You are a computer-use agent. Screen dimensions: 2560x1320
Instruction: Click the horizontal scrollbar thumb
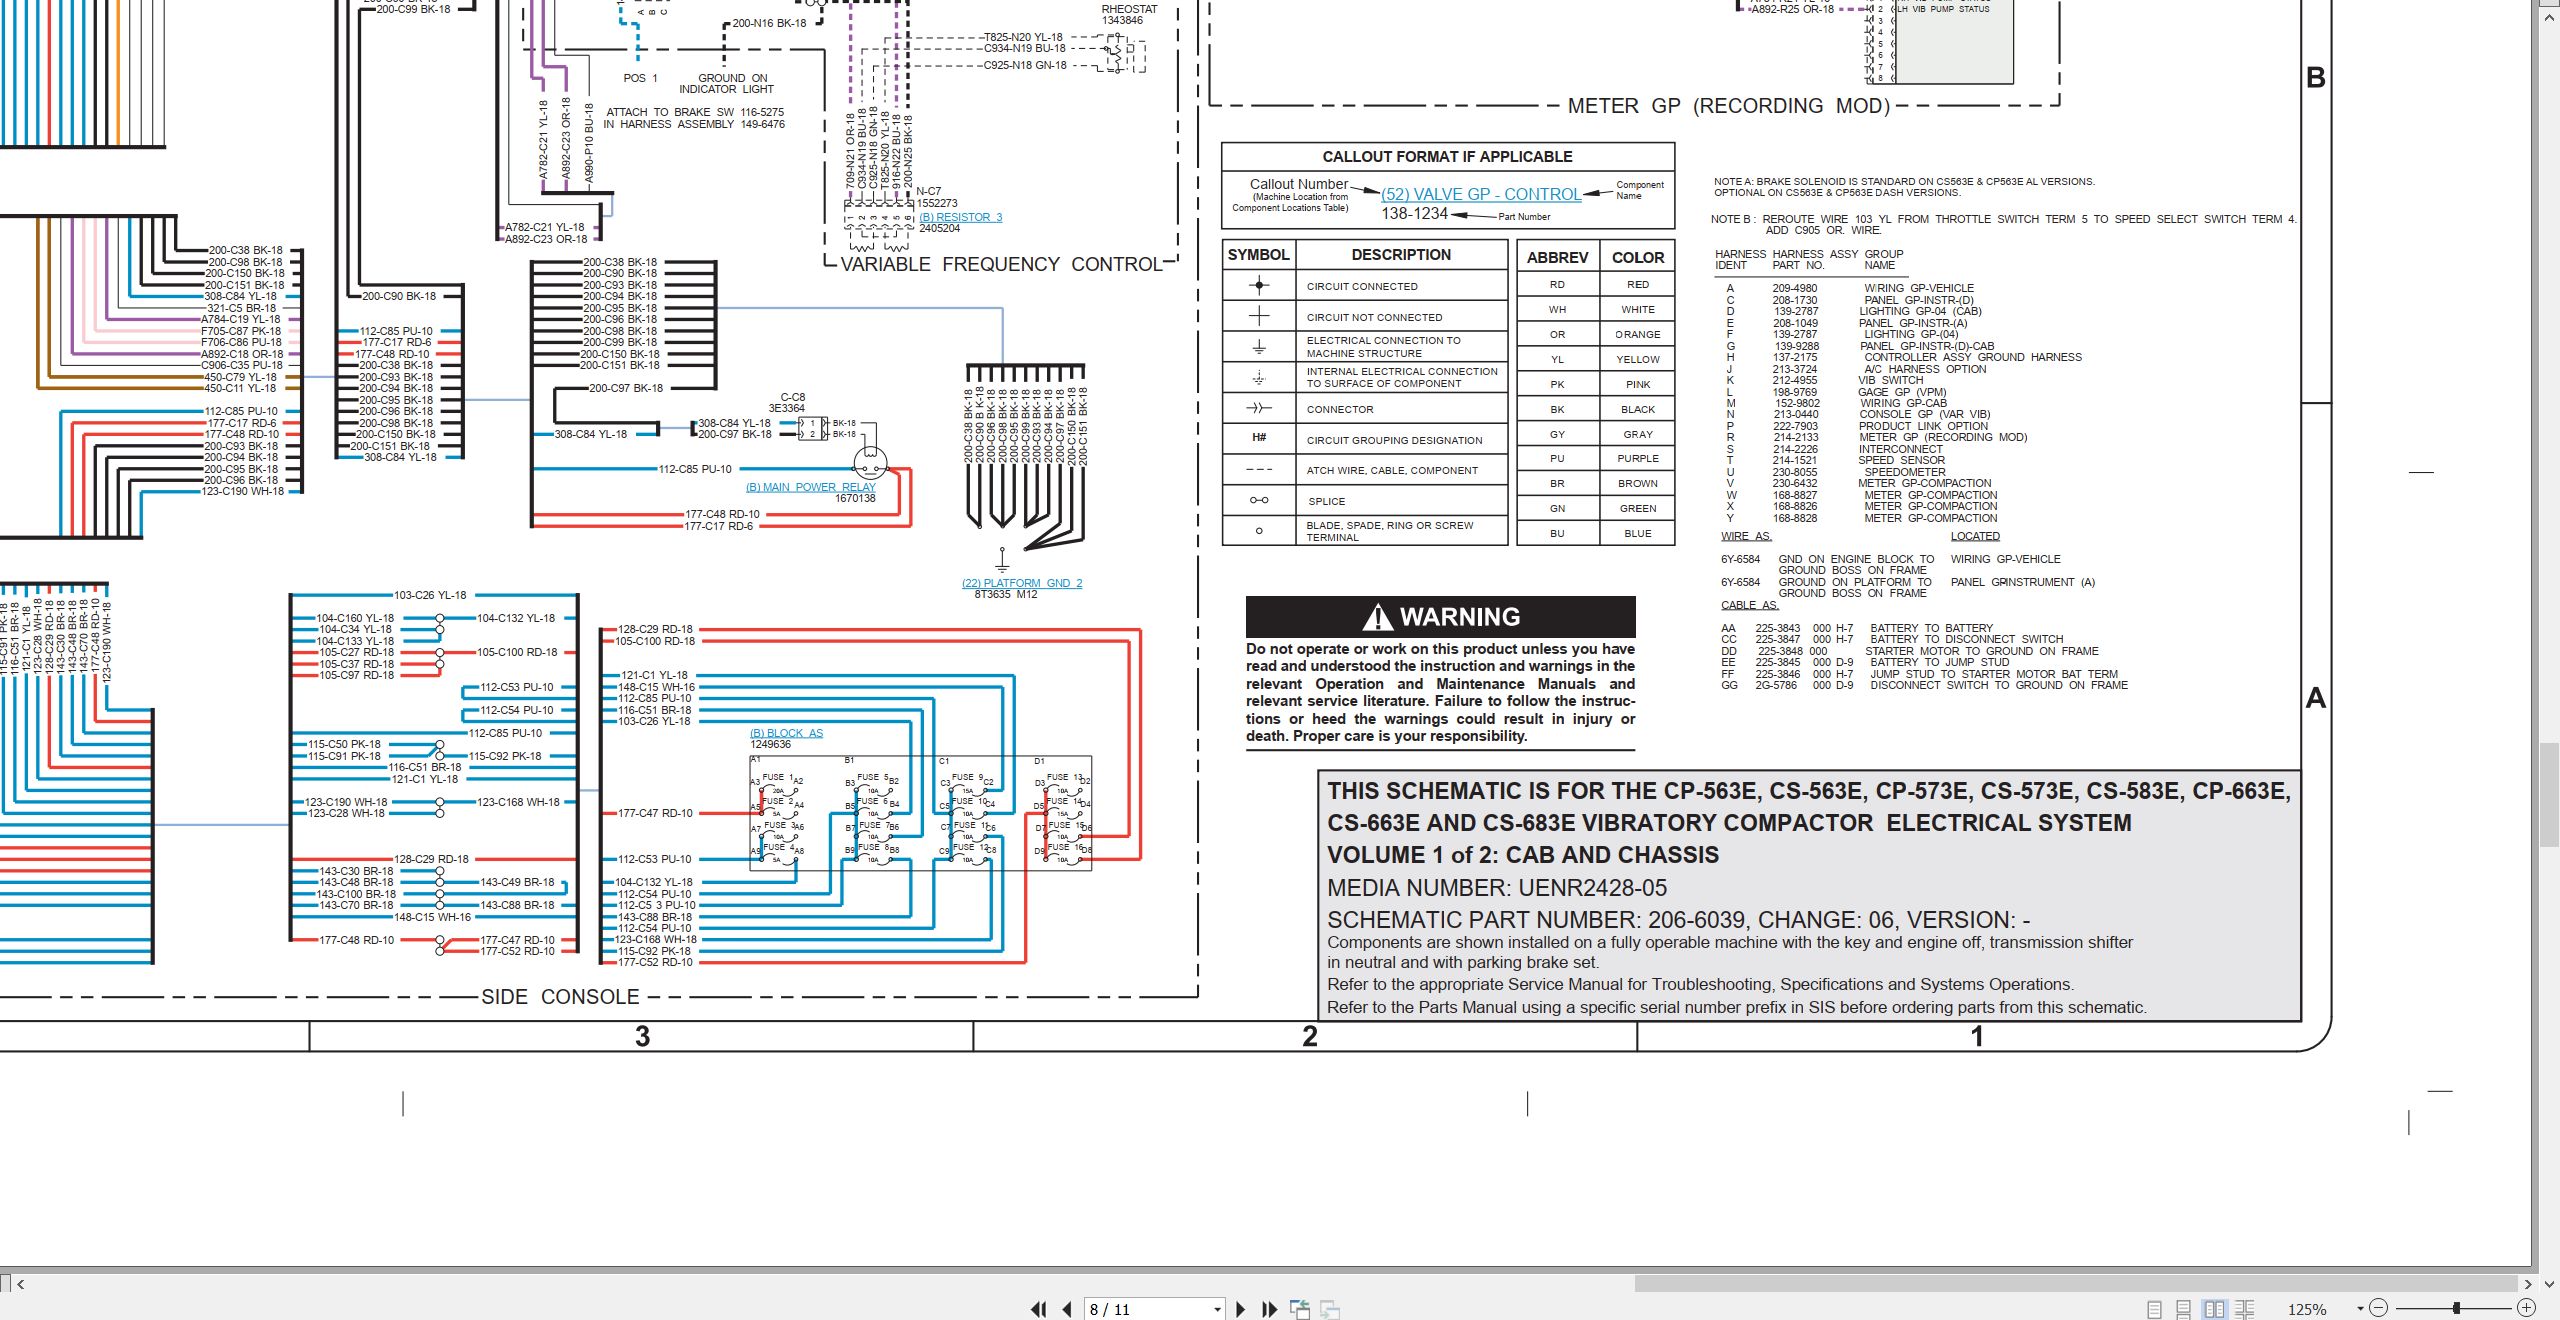tap(2076, 1283)
